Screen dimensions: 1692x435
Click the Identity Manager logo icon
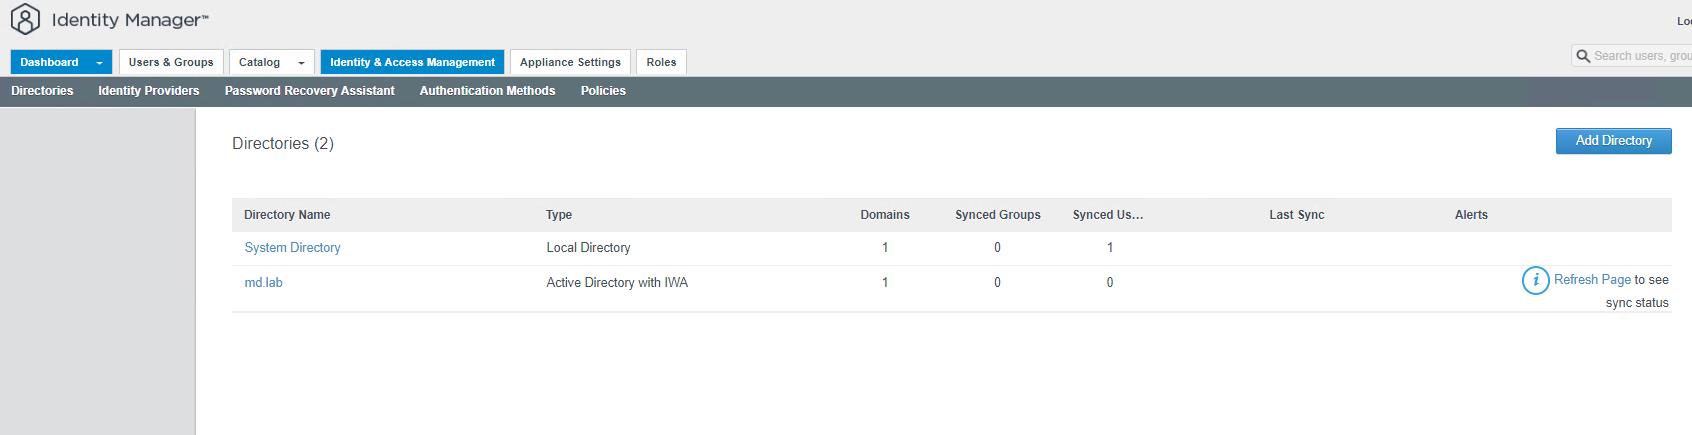(25, 19)
